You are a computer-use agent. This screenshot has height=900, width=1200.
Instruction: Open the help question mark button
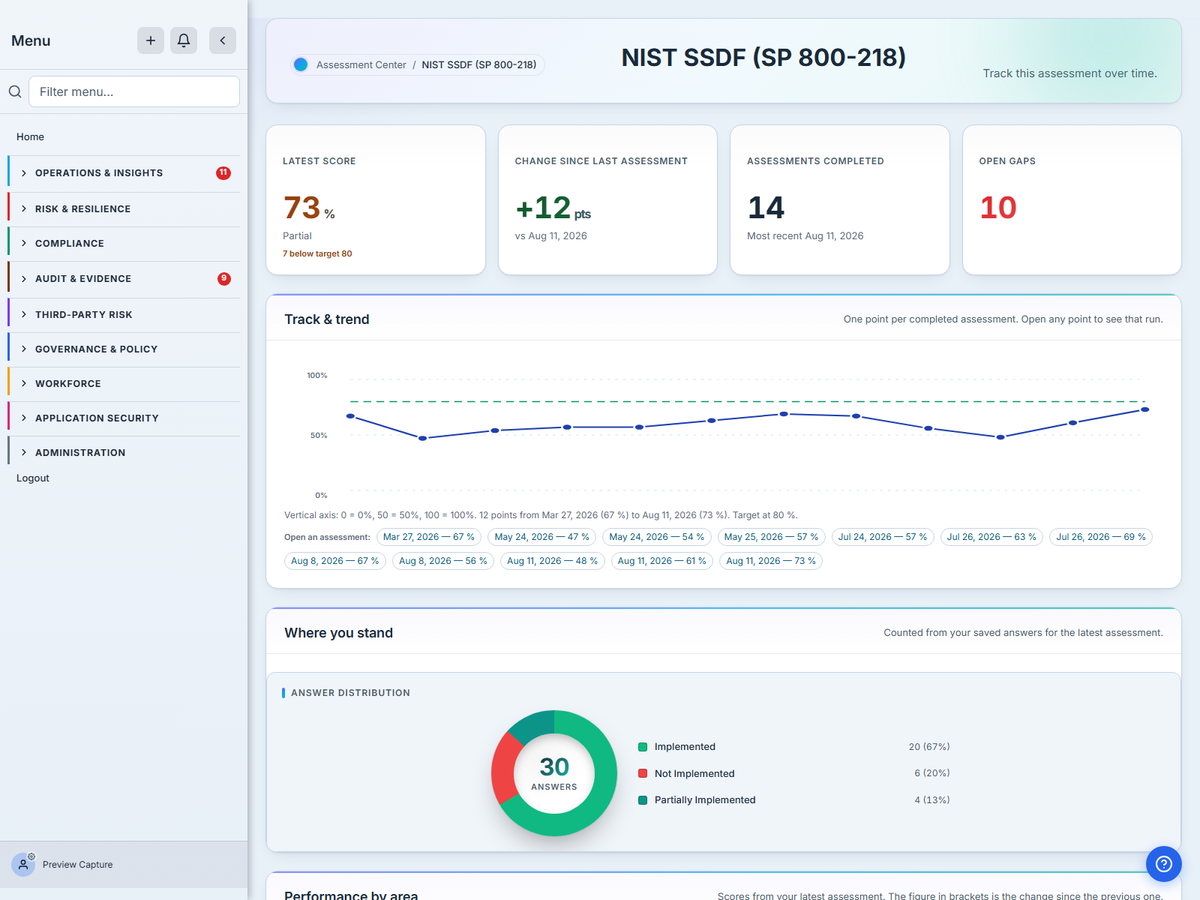[1163, 864]
